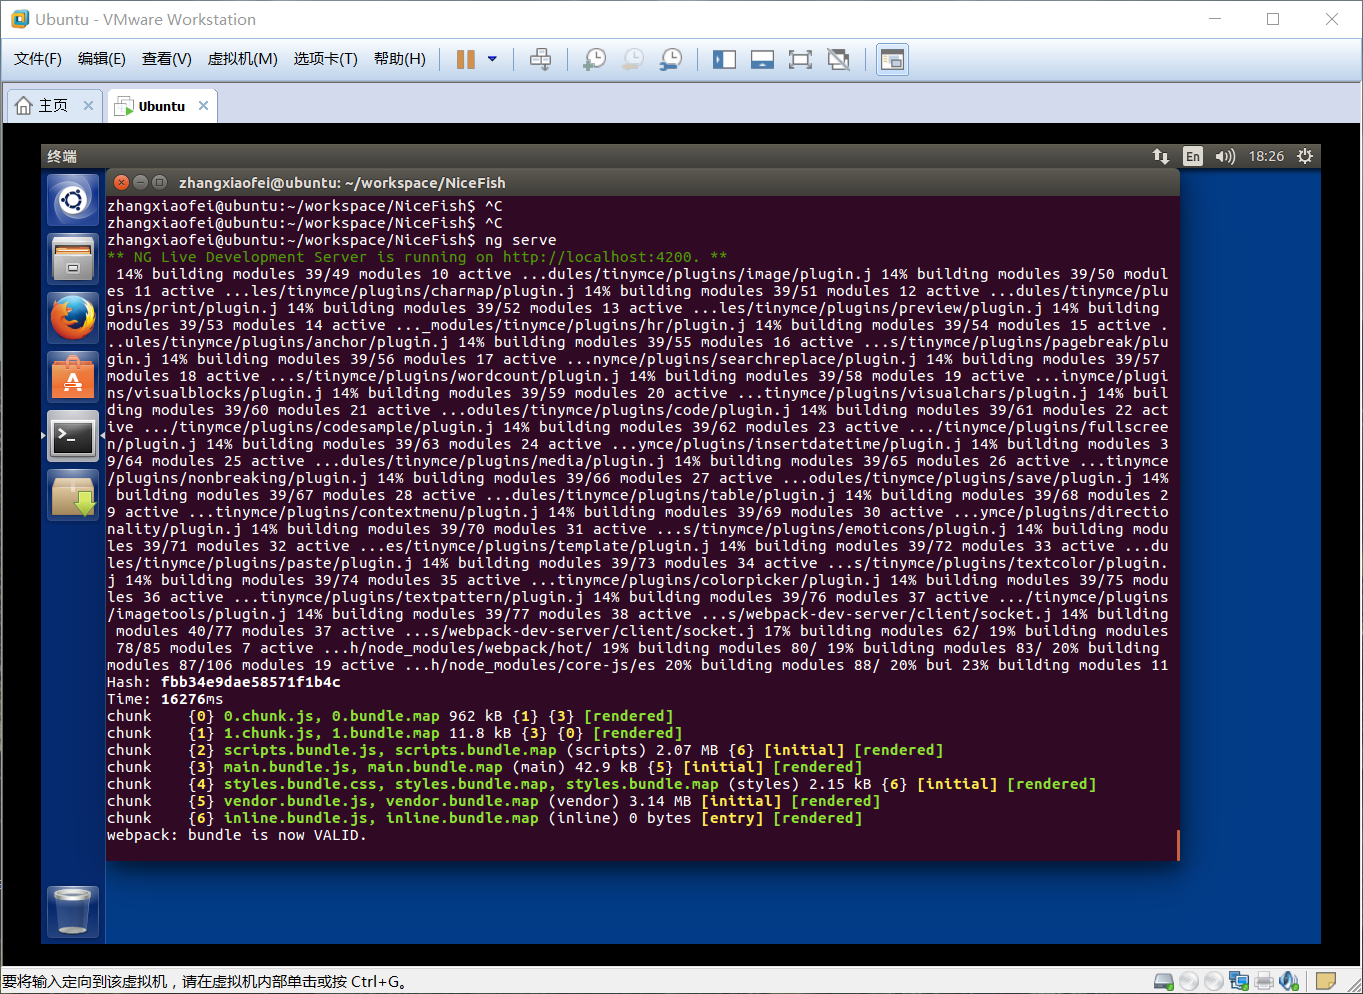Close the Ubuntu tab
The image size is (1363, 994).
click(204, 105)
